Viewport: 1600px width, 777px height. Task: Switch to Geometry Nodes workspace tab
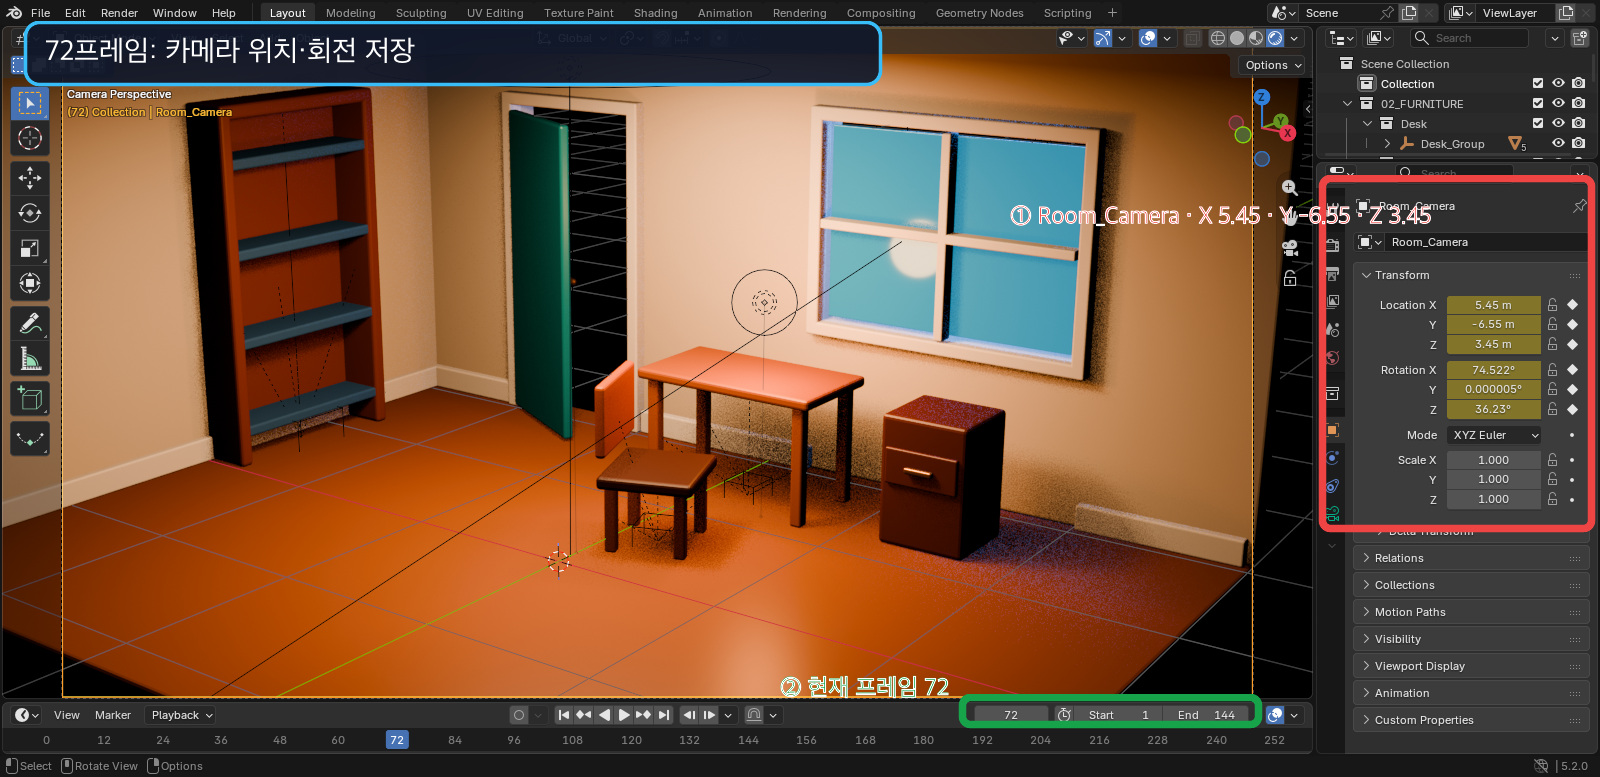point(979,13)
